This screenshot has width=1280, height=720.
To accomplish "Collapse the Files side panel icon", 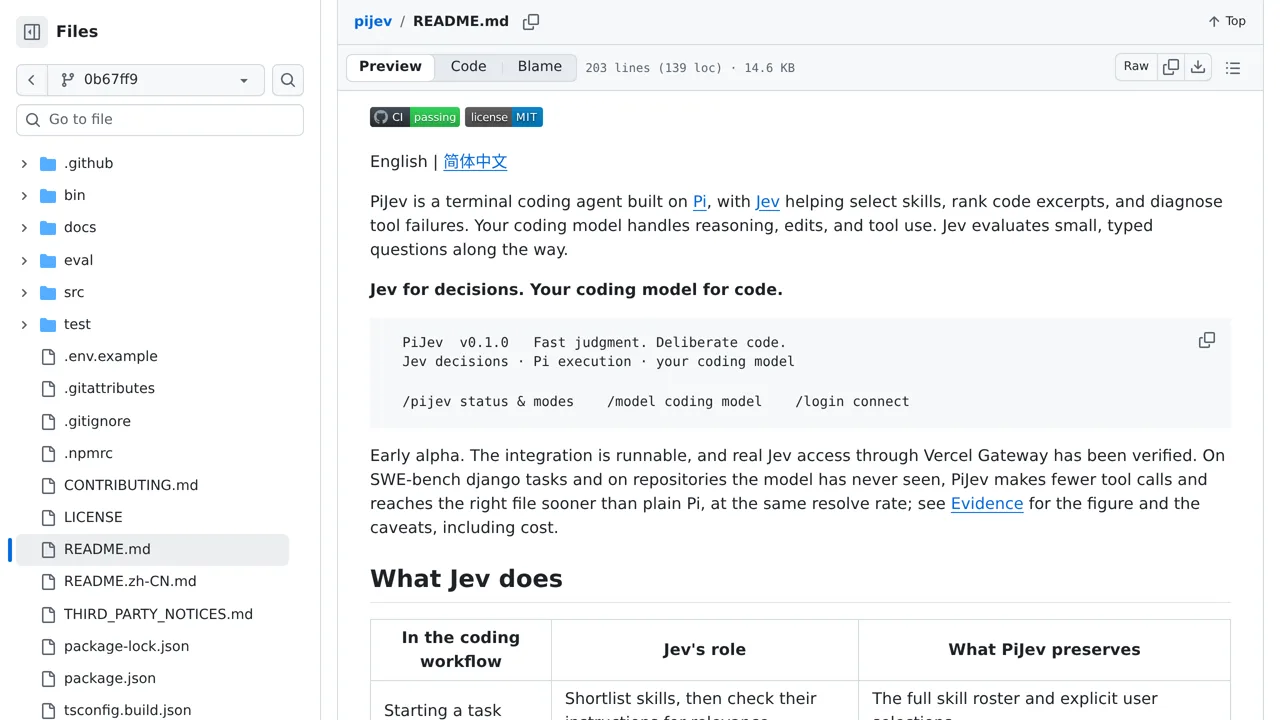I will coord(32,32).
